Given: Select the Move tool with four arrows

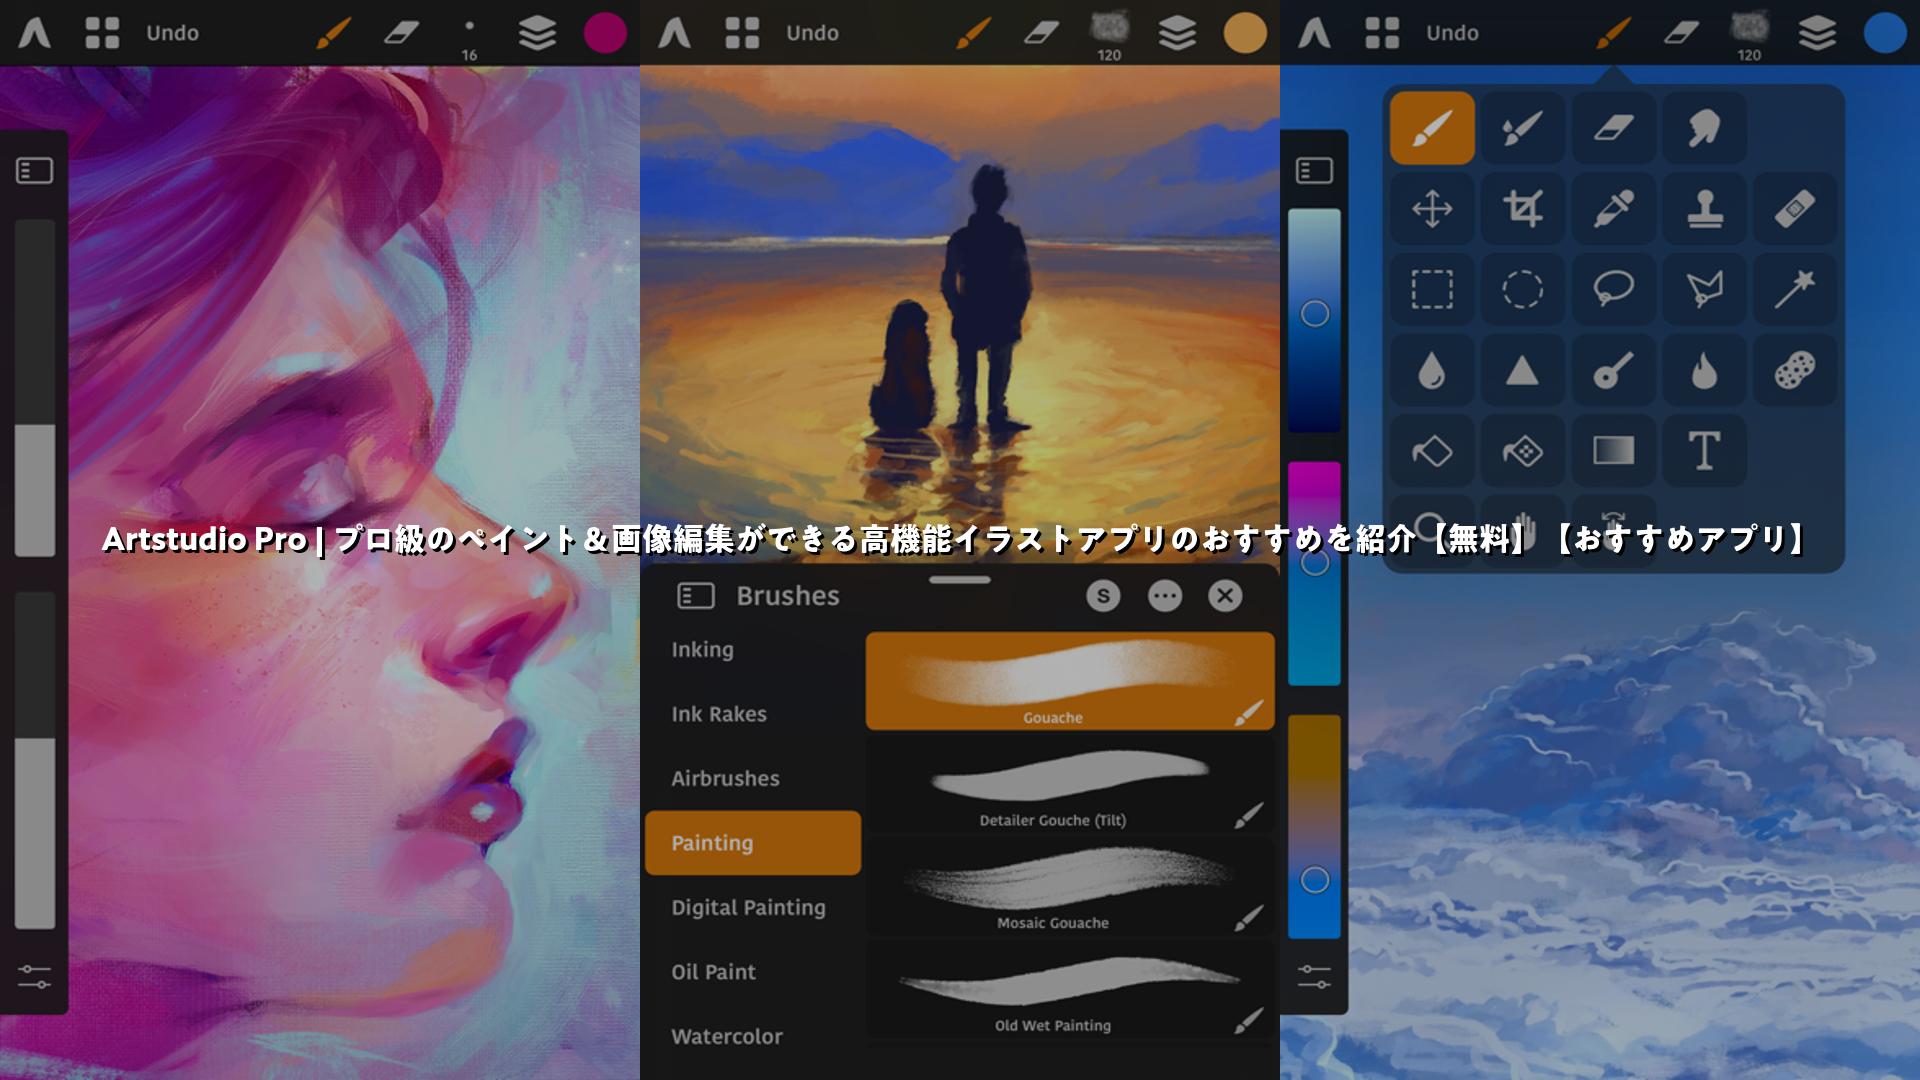Looking at the screenshot, I should [x=1432, y=209].
